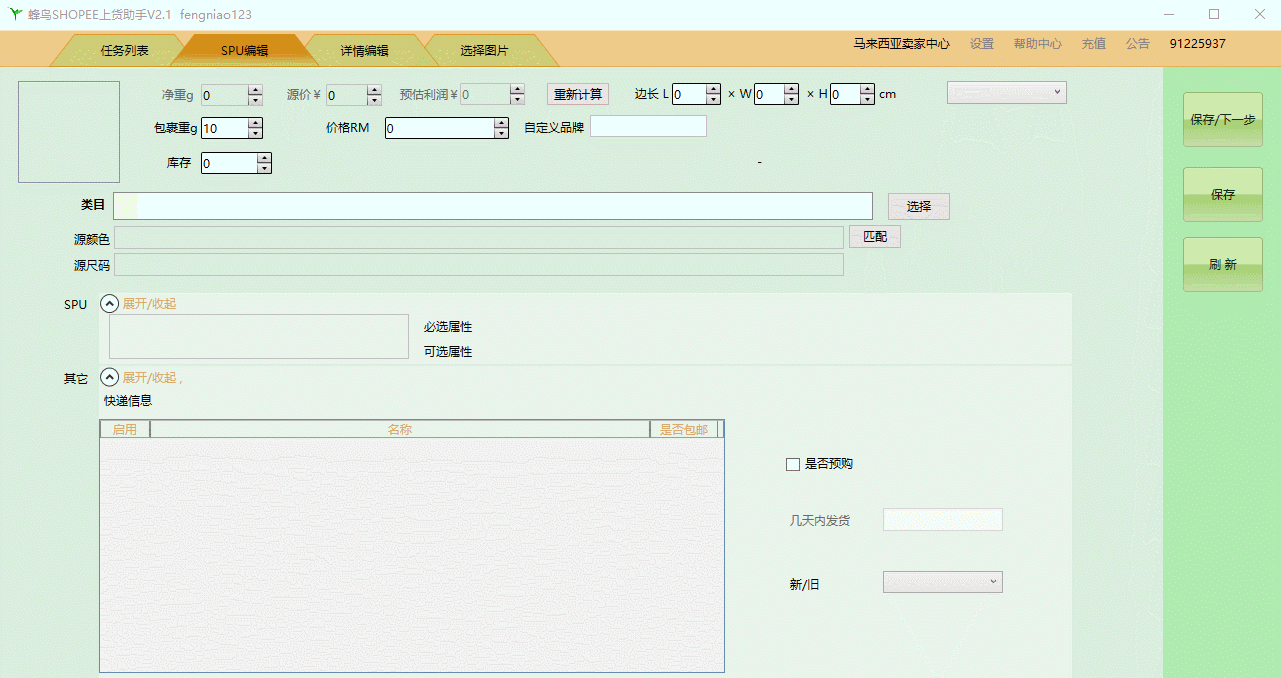1281x678 pixels.
Task: Click the 包裹重g number field
Action: 225,128
